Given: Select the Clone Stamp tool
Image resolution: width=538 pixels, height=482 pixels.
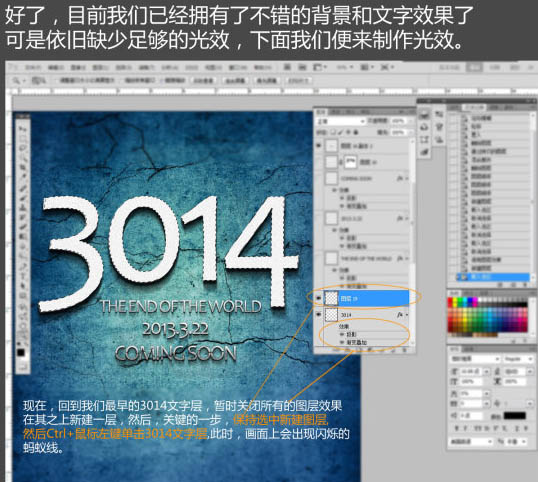Looking at the screenshot, I should [23, 208].
